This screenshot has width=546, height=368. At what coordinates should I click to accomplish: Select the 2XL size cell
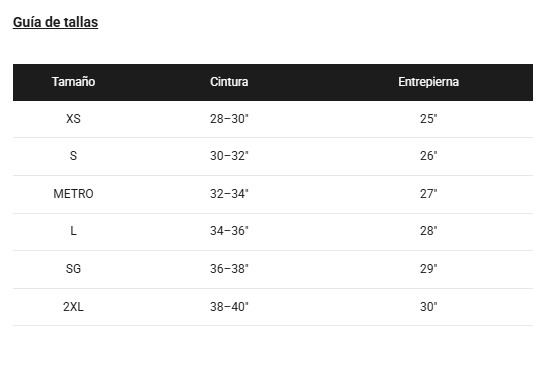(73, 307)
